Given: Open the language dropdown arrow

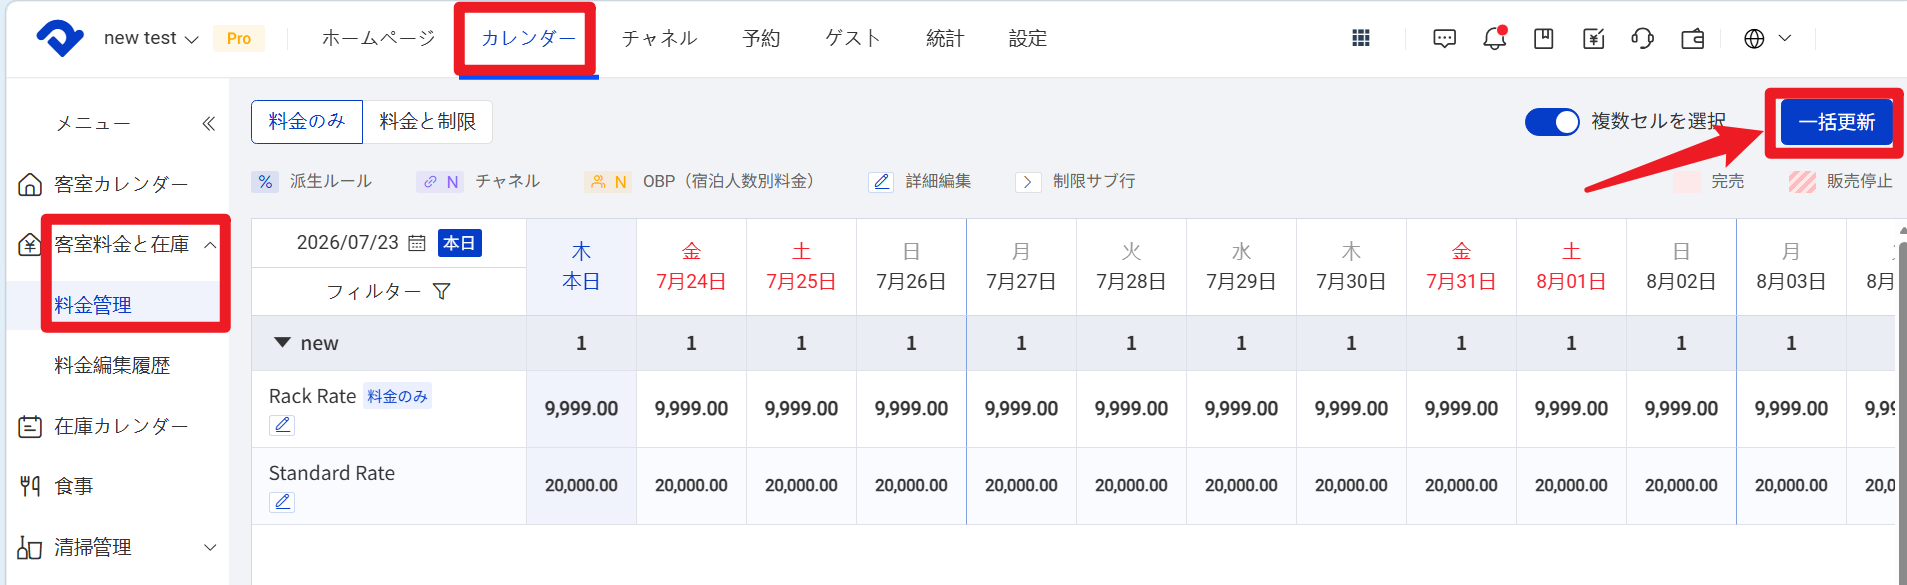Looking at the screenshot, I should click(x=1785, y=38).
